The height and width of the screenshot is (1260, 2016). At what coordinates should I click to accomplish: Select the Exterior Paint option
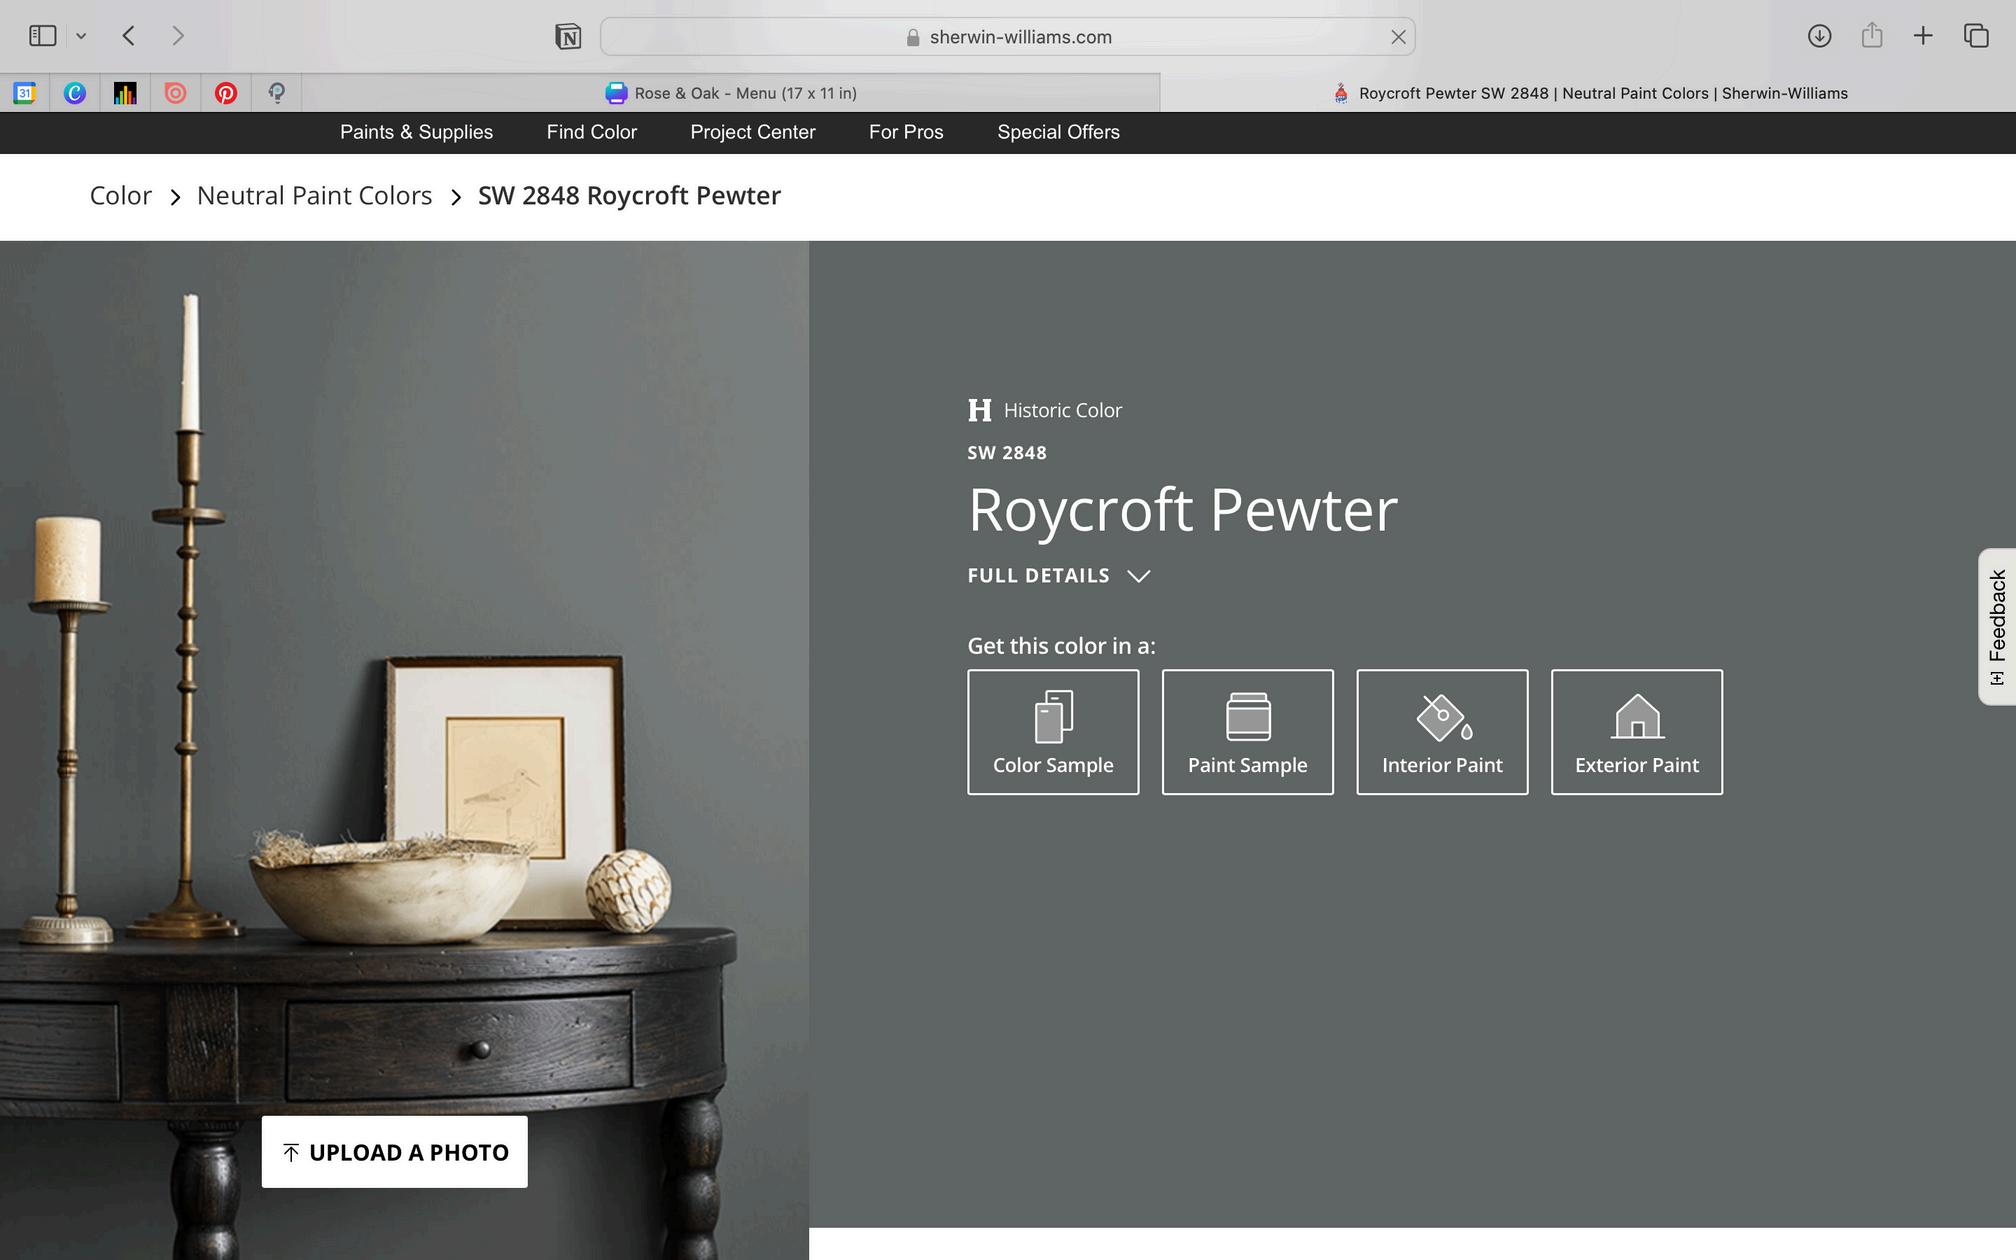click(x=1636, y=732)
